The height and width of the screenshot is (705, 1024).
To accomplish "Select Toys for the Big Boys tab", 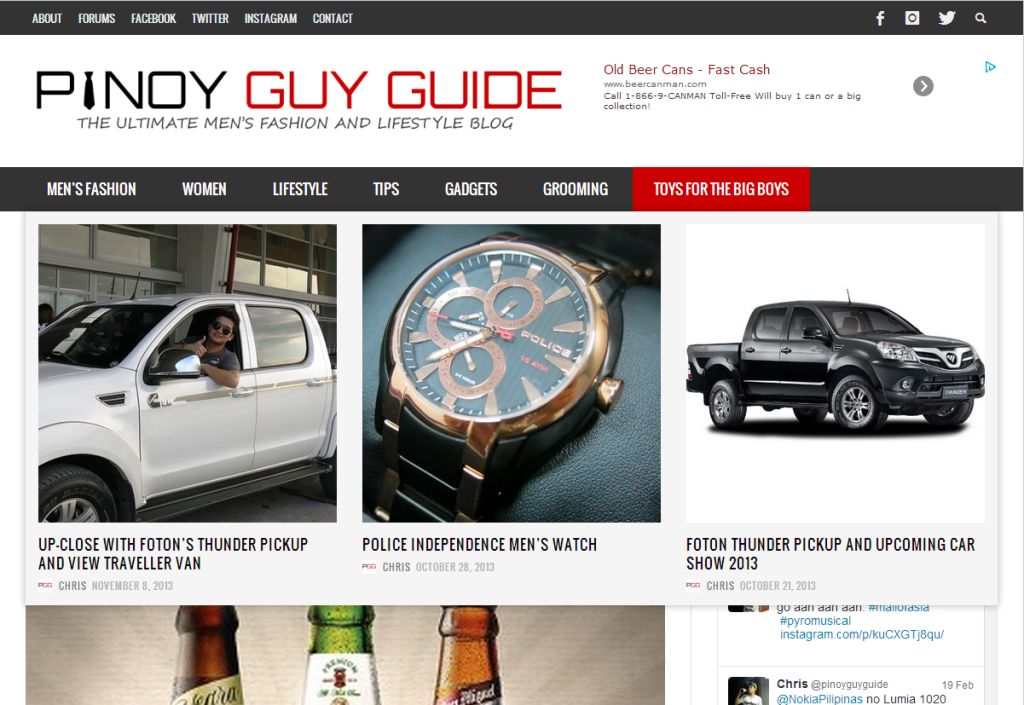I will tap(721, 189).
